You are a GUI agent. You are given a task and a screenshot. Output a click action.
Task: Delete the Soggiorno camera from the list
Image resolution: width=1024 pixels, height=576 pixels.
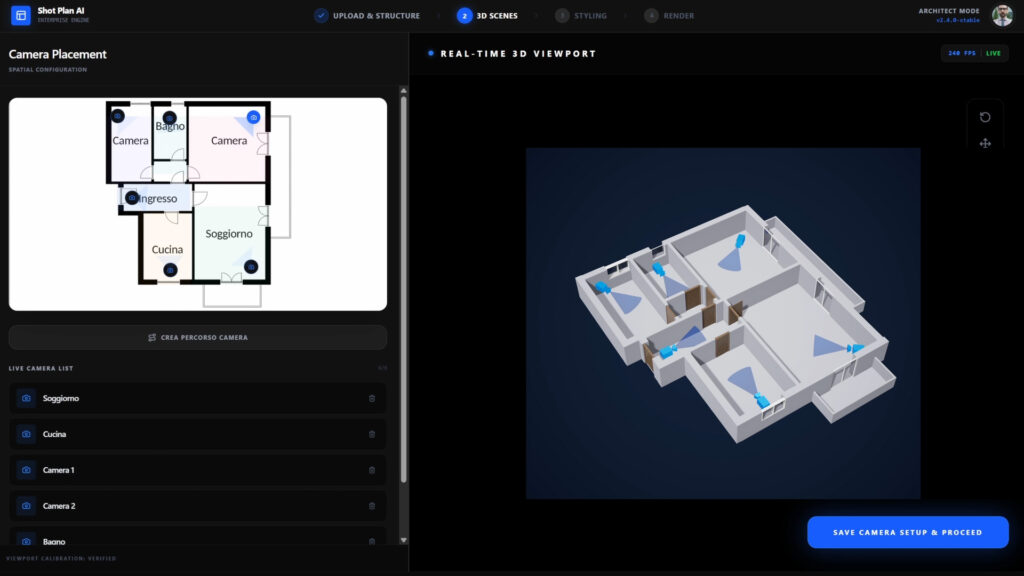372,398
